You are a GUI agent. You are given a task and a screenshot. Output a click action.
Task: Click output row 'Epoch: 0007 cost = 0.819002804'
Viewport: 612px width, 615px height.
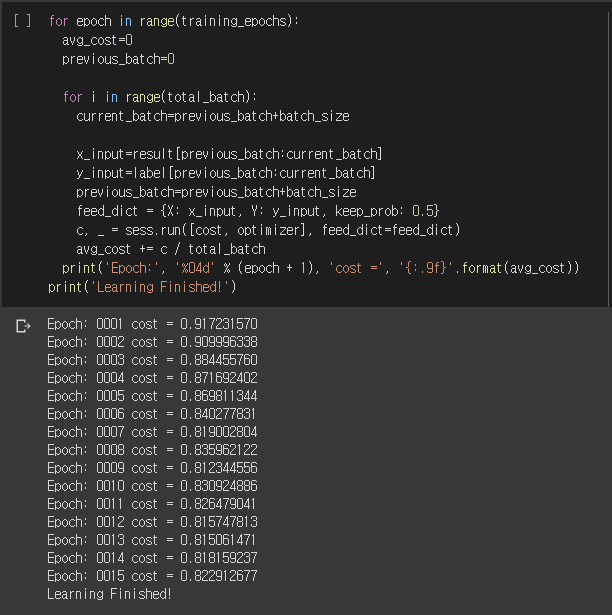coord(152,433)
